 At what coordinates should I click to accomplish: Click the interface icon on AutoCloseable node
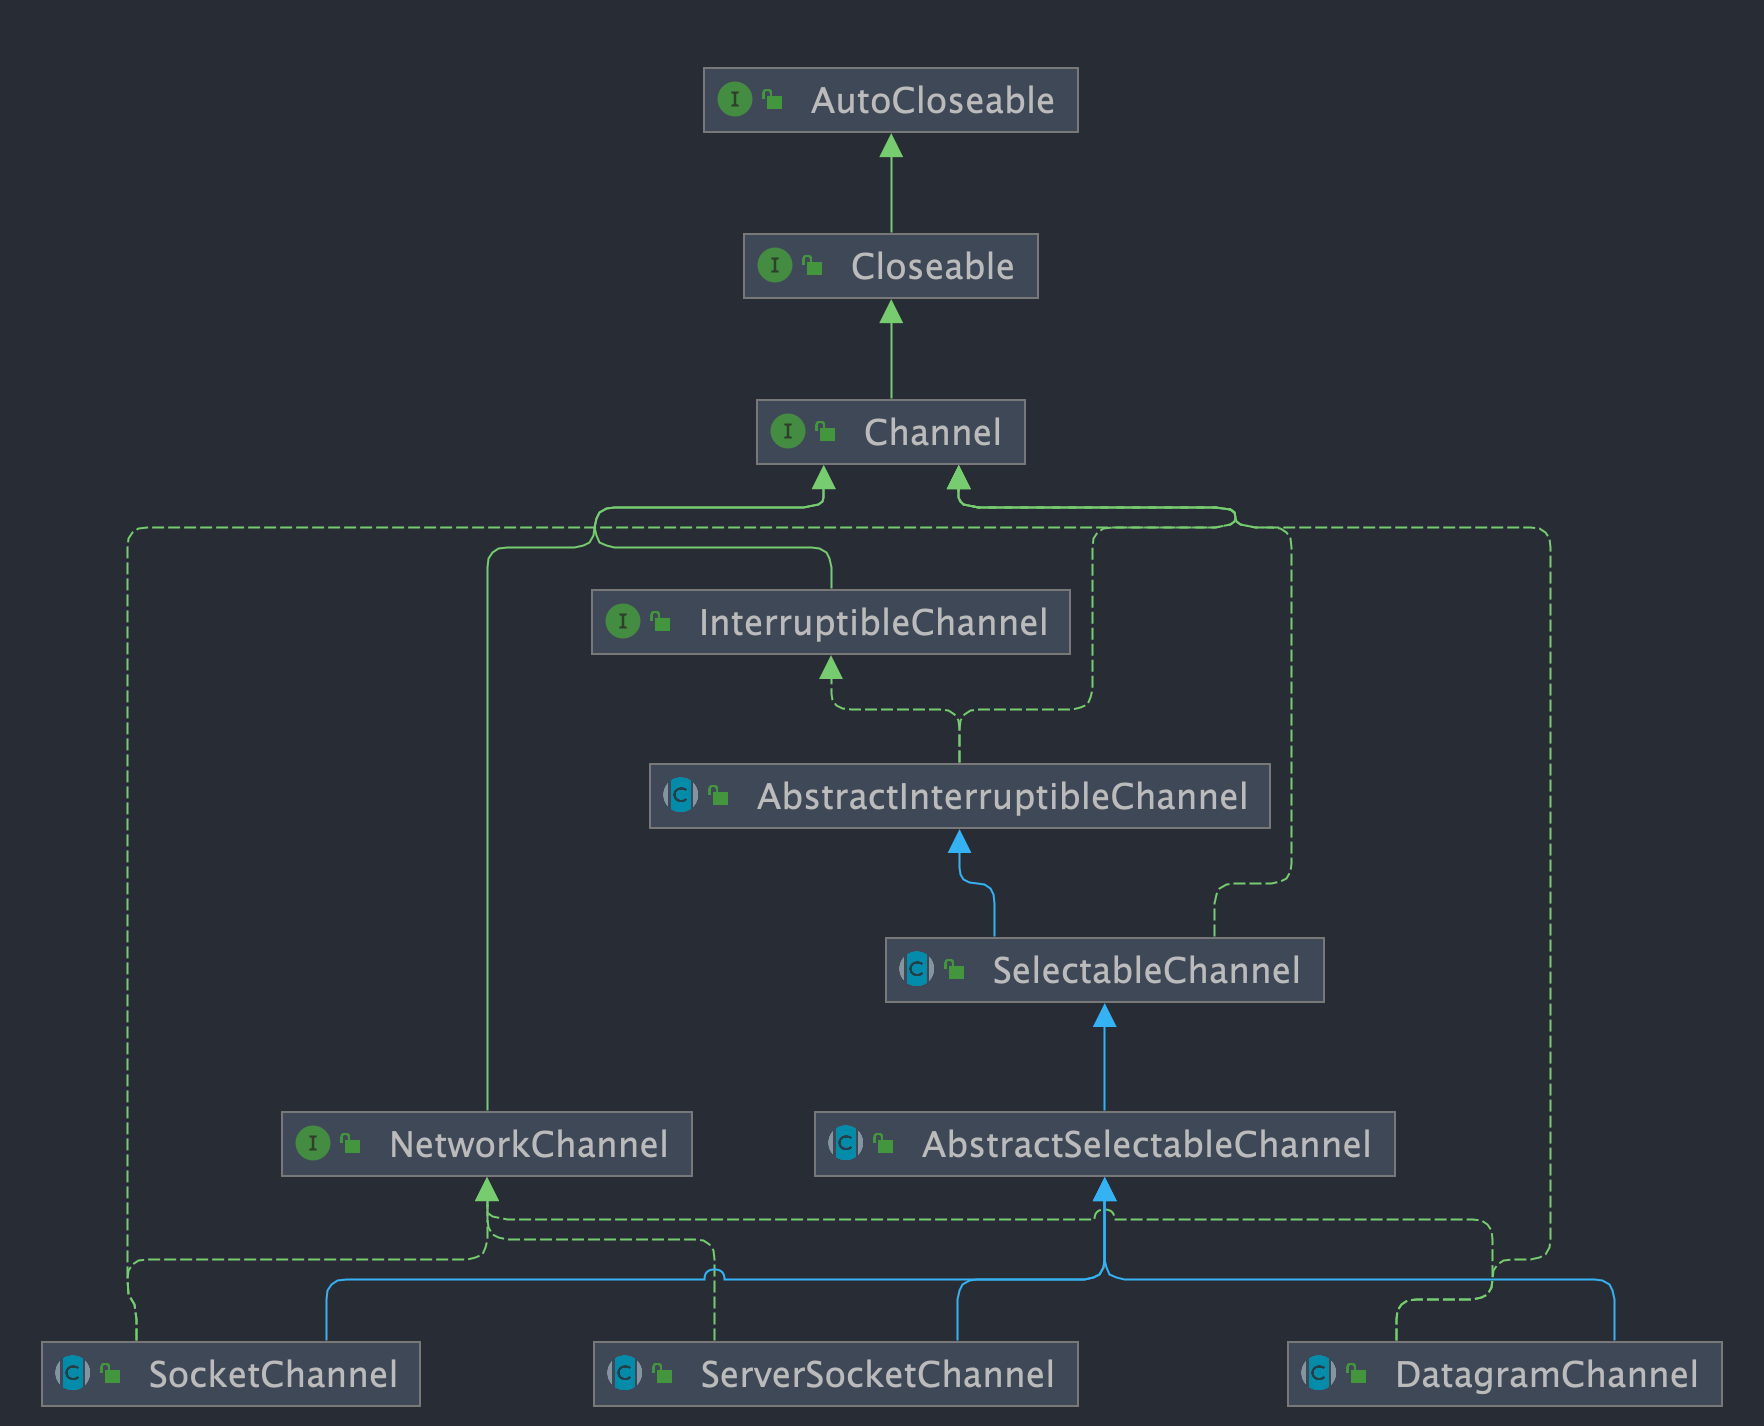click(735, 100)
